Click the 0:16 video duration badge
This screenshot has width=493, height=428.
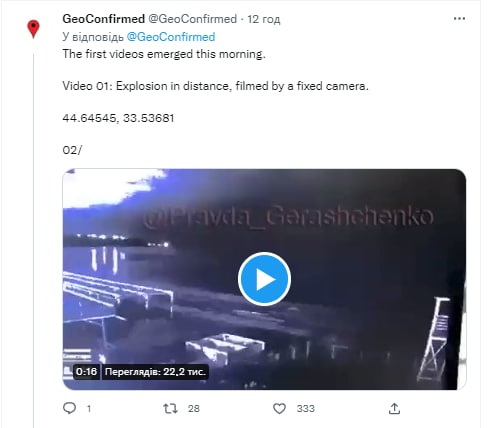(x=86, y=371)
